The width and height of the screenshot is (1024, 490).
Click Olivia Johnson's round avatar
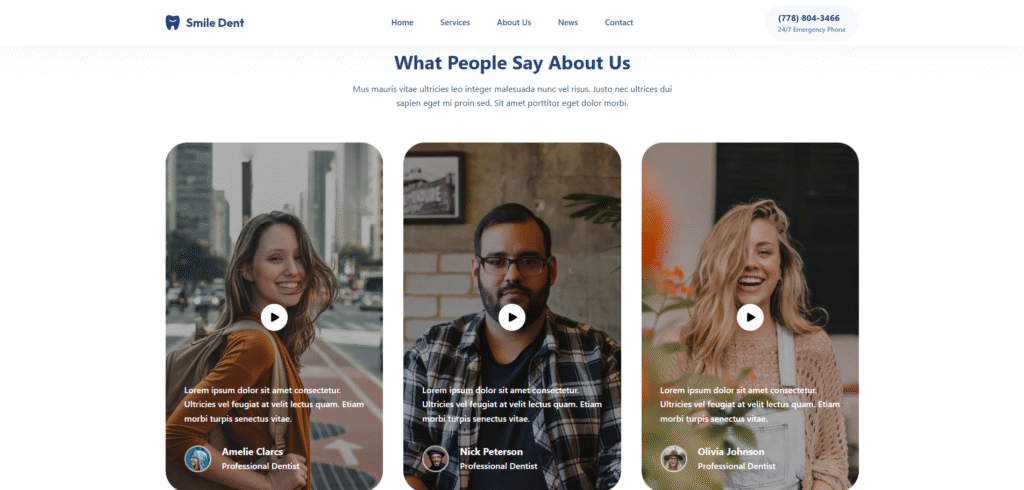(x=673, y=459)
